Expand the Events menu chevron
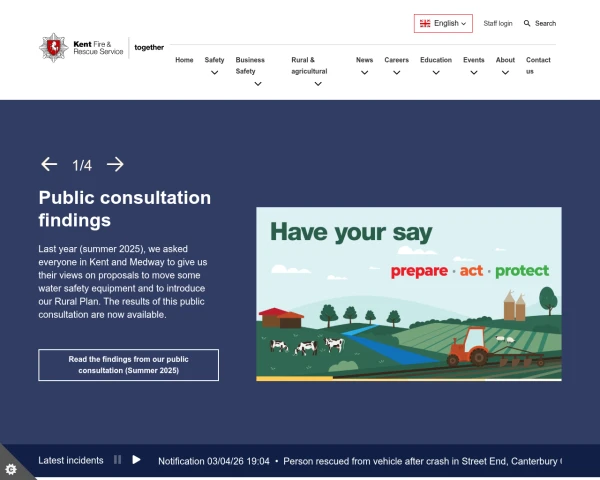 coord(474,72)
